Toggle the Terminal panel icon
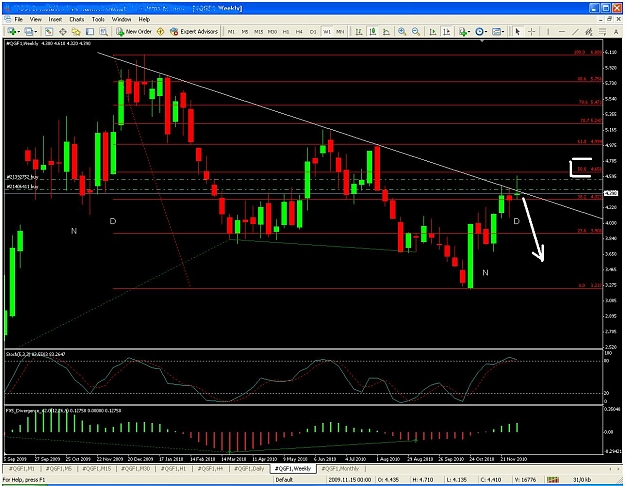Screen dimensions: 625x486 click(x=90, y=31)
